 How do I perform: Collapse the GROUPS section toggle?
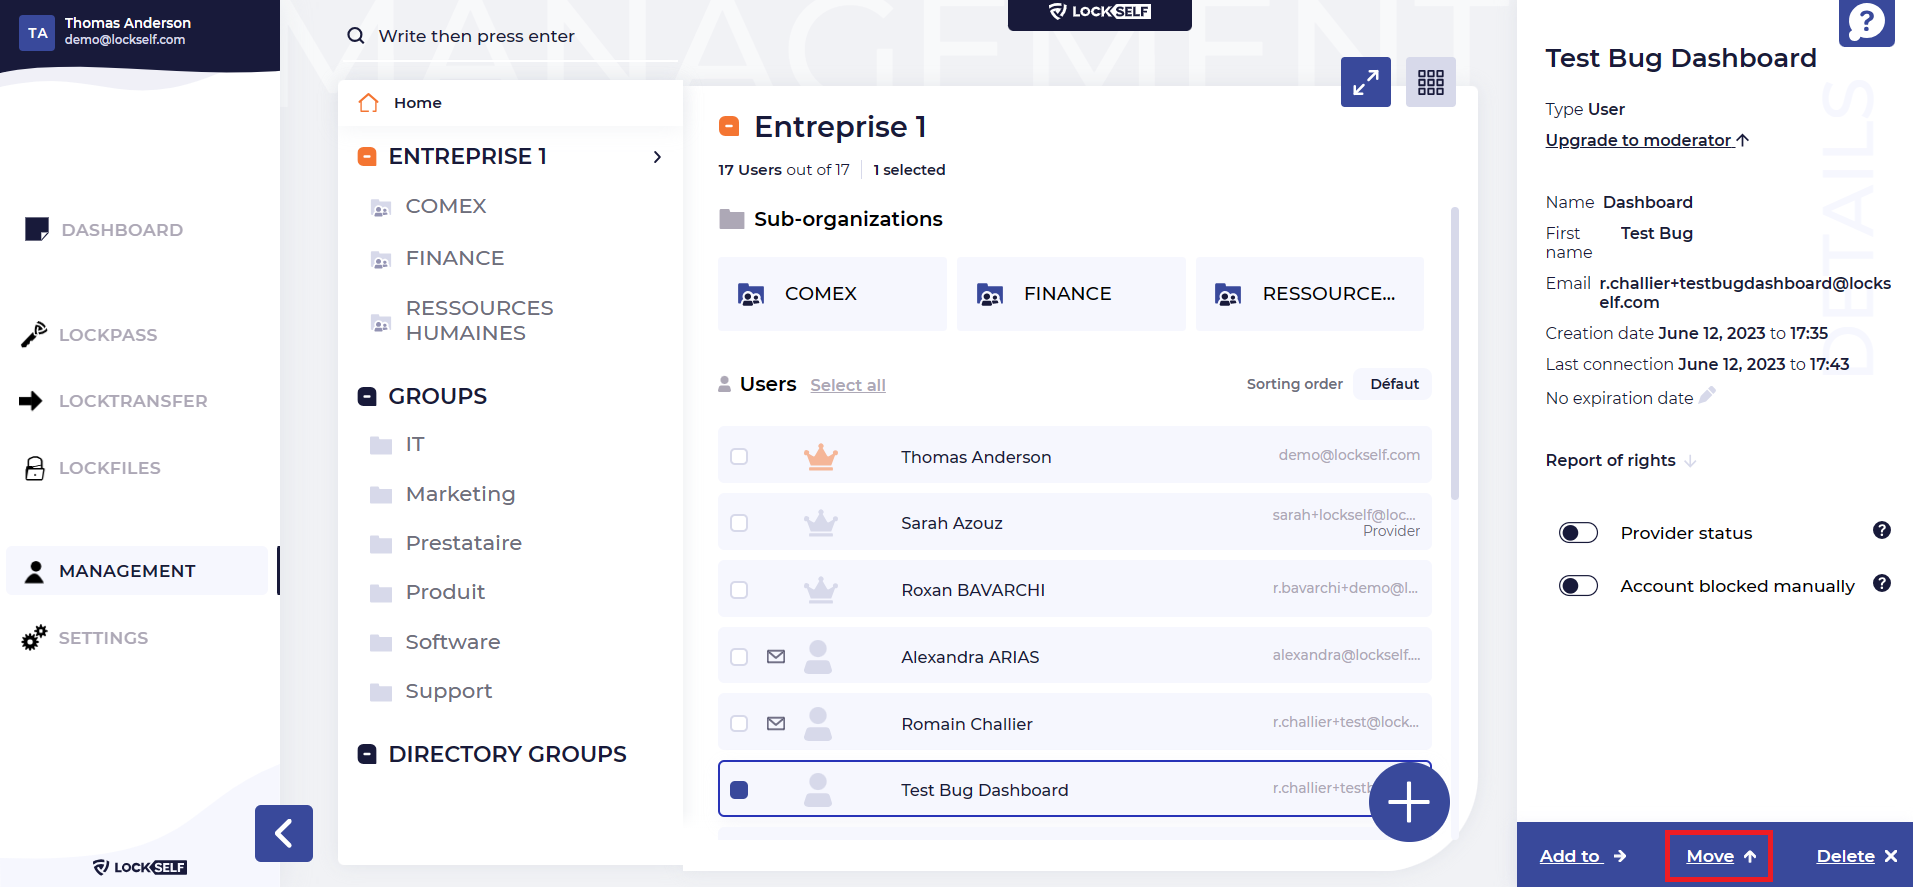coord(367,397)
